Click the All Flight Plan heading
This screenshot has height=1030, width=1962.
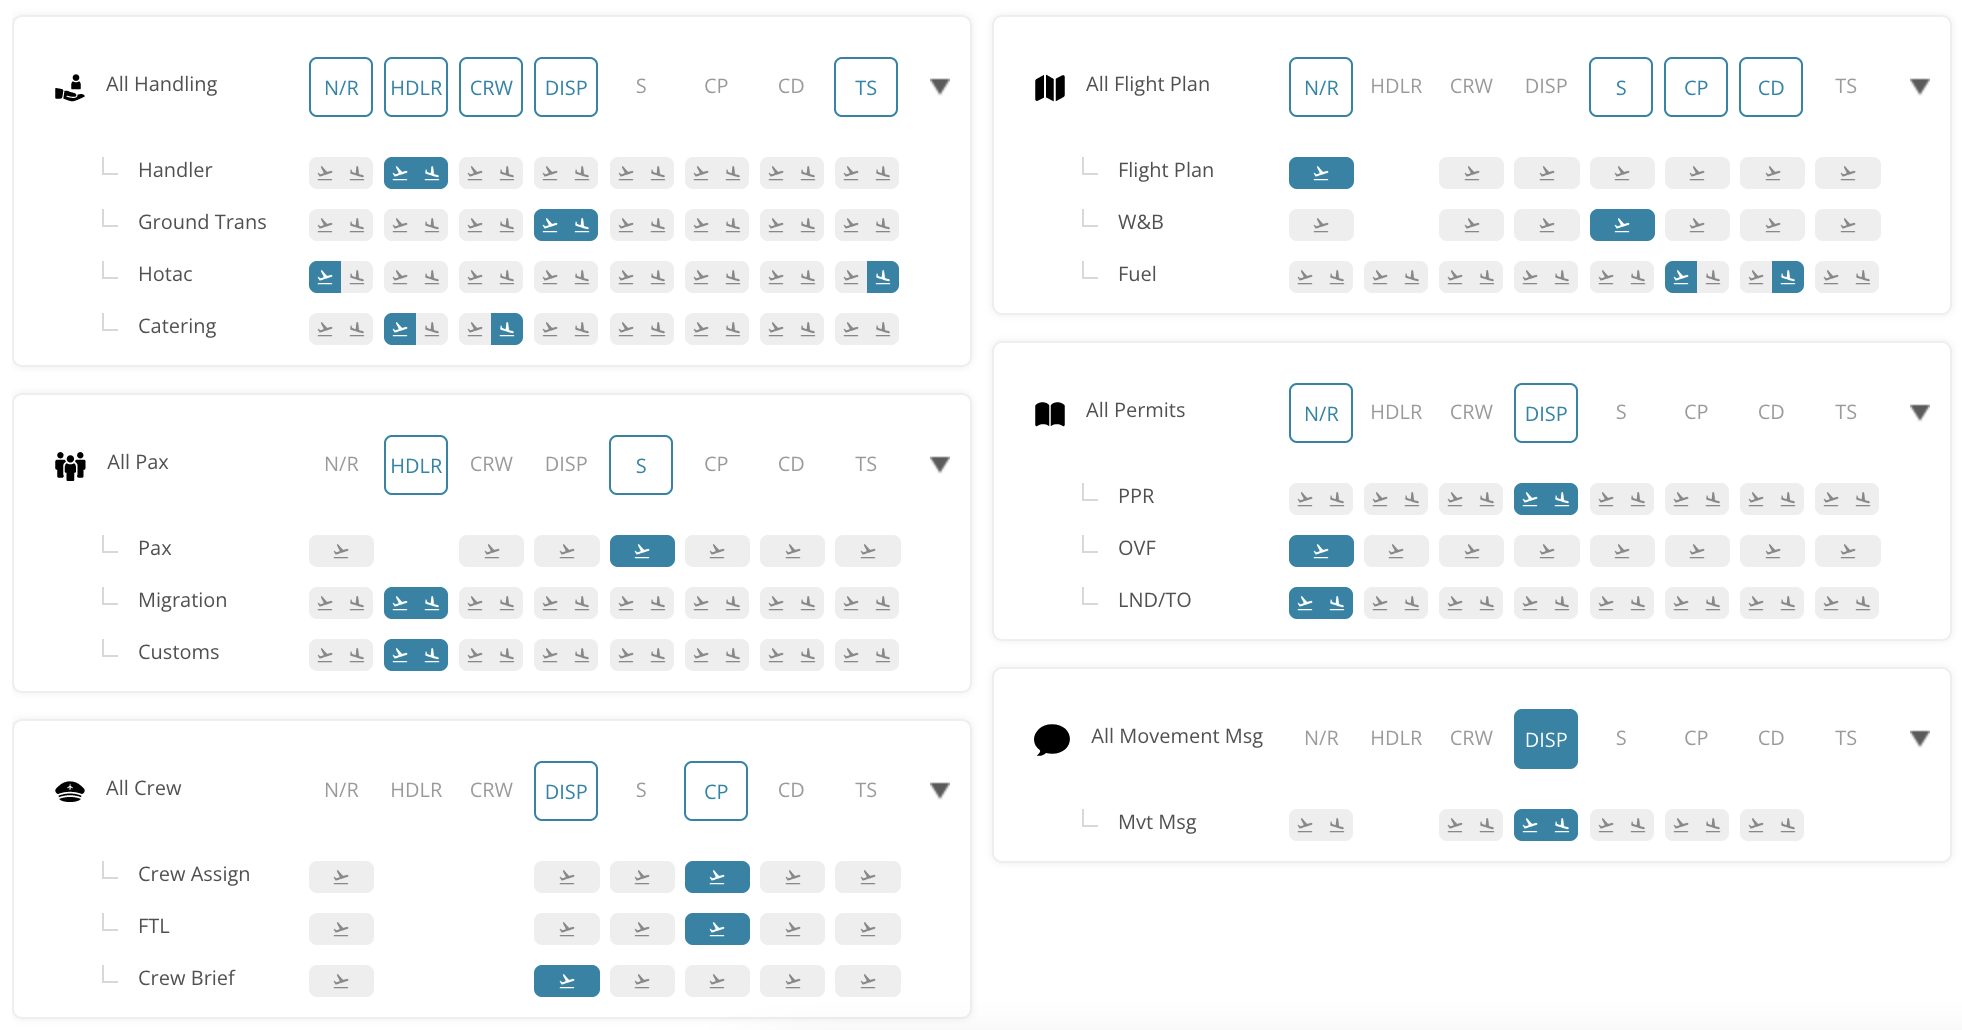pos(1148,84)
